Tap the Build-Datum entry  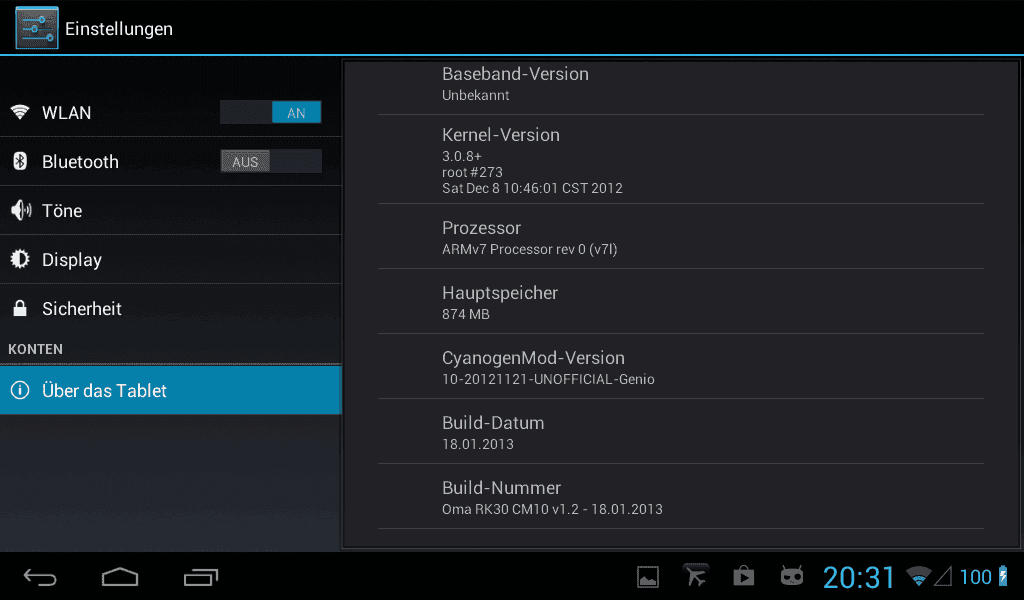tap(680, 432)
